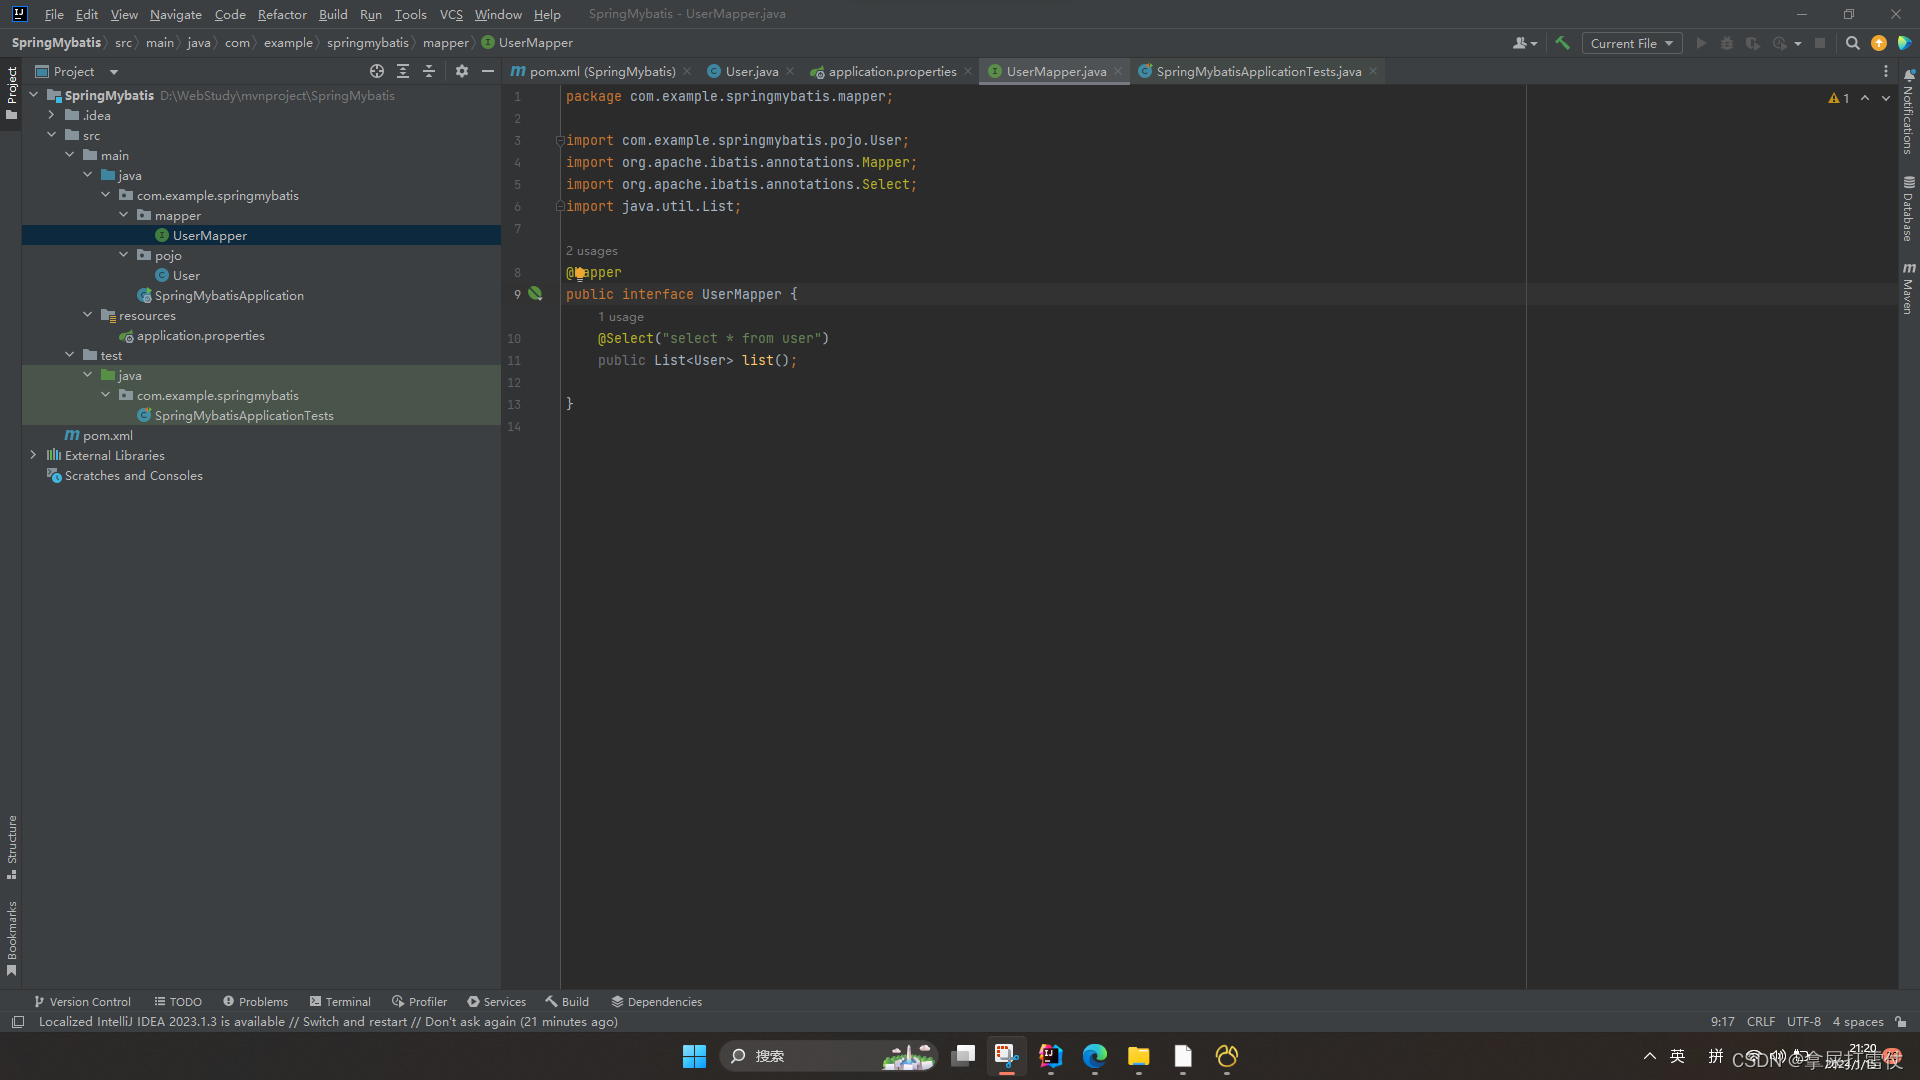
Task: Click Expand All in Project panel
Action: pos(403,71)
